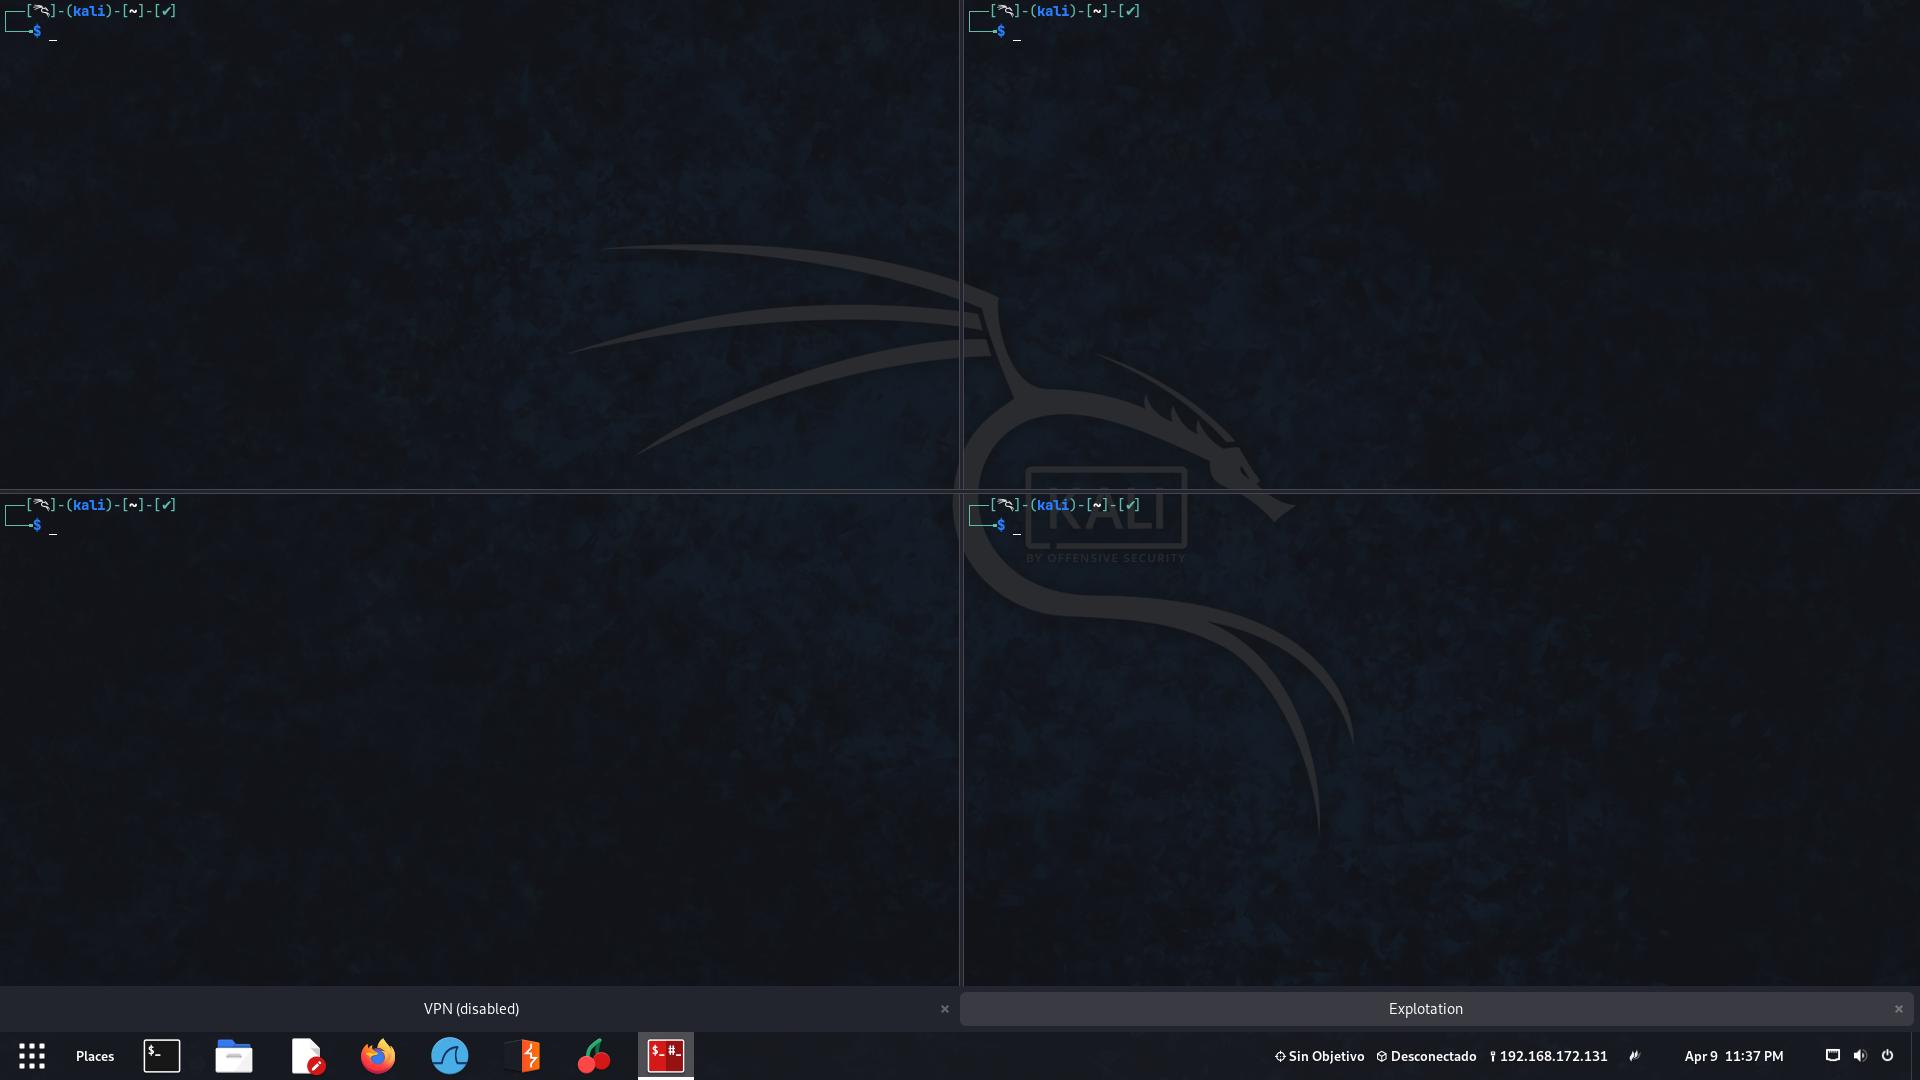1920x1080 pixels.
Task: Open the Apr 9 11:37 PM clock
Action: click(1733, 1056)
